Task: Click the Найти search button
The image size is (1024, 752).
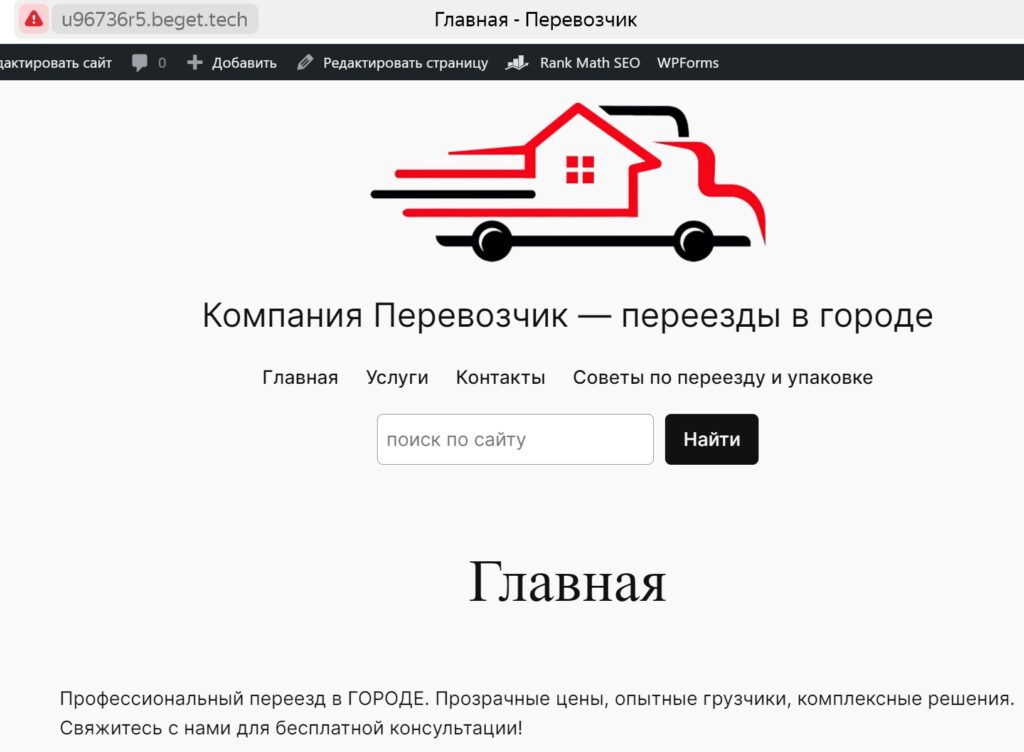Action: (712, 439)
